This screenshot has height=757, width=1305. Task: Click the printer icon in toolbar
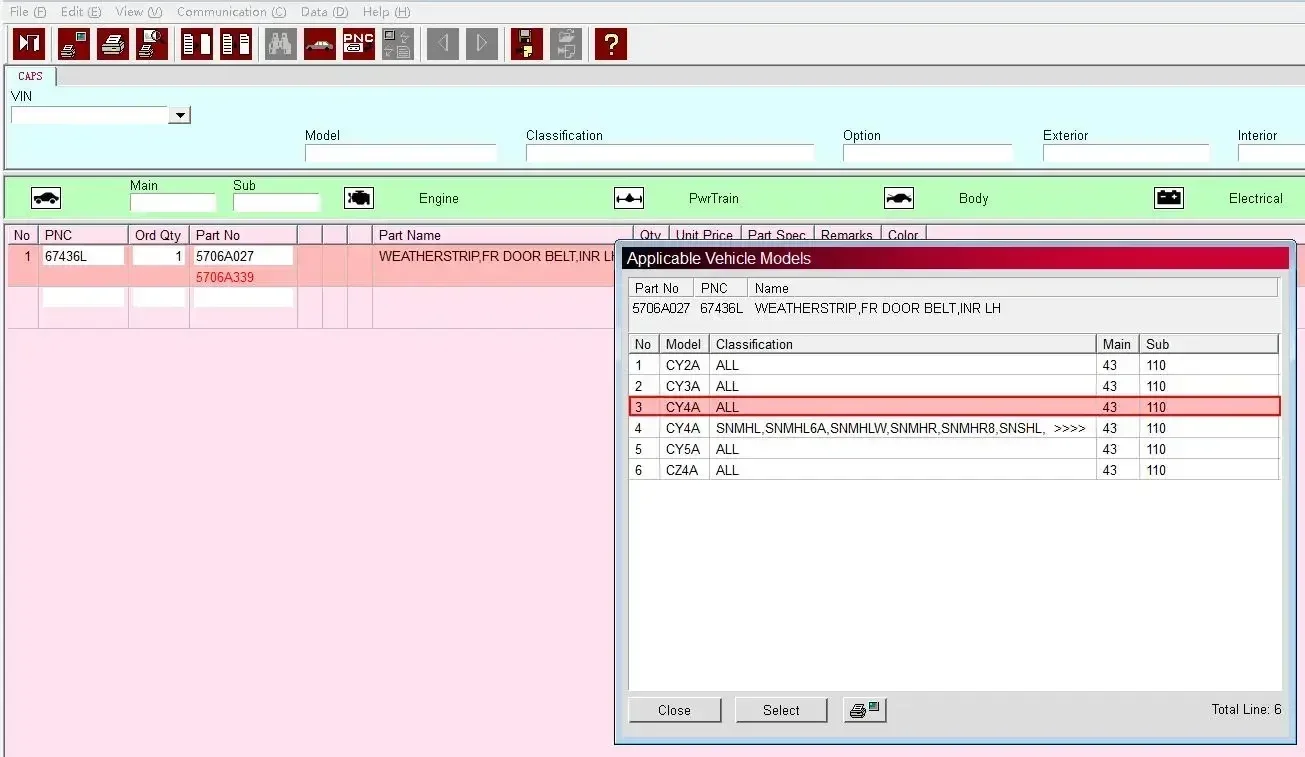(x=113, y=44)
